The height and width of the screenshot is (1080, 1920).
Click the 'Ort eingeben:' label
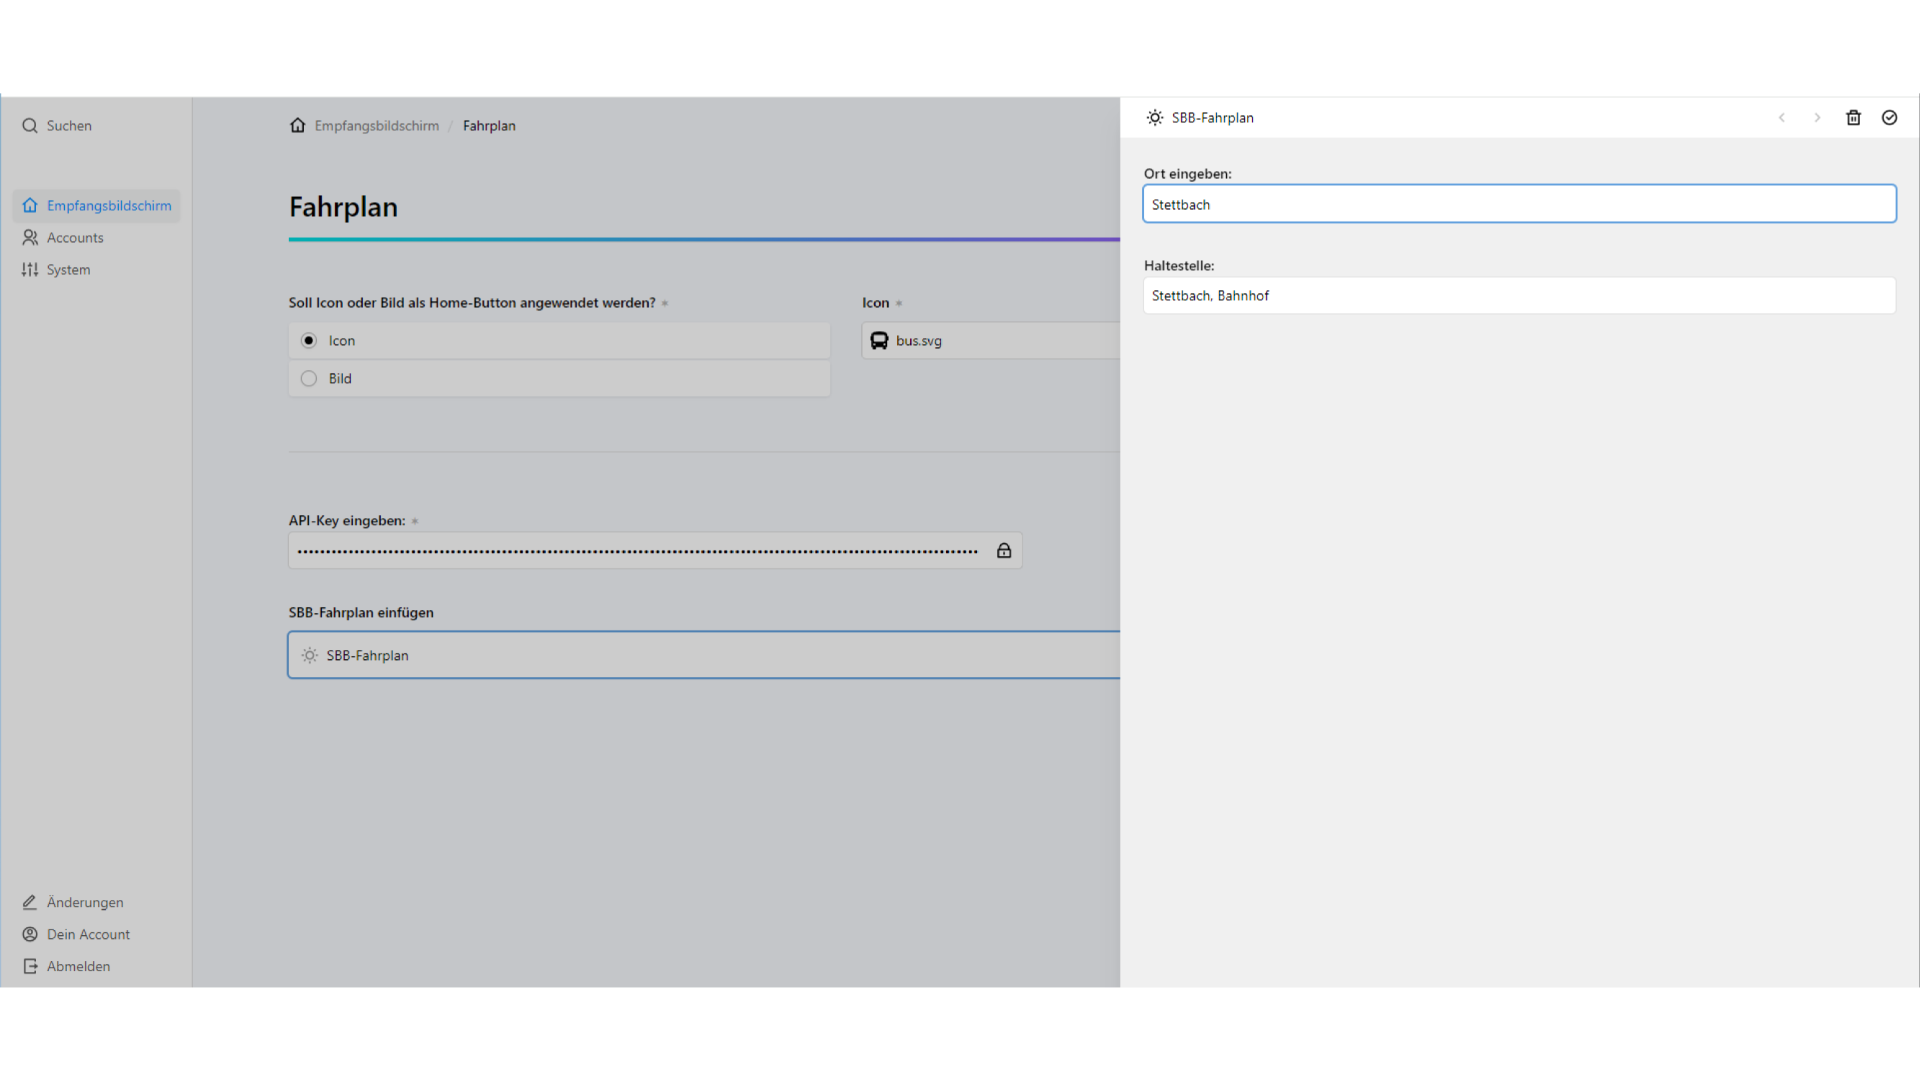(1188, 174)
